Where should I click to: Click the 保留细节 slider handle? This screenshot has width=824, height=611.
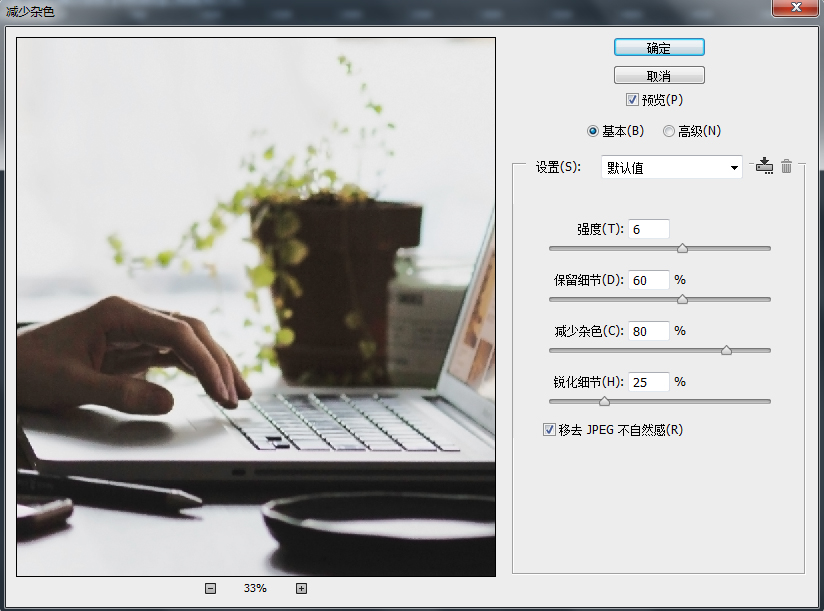point(683,299)
